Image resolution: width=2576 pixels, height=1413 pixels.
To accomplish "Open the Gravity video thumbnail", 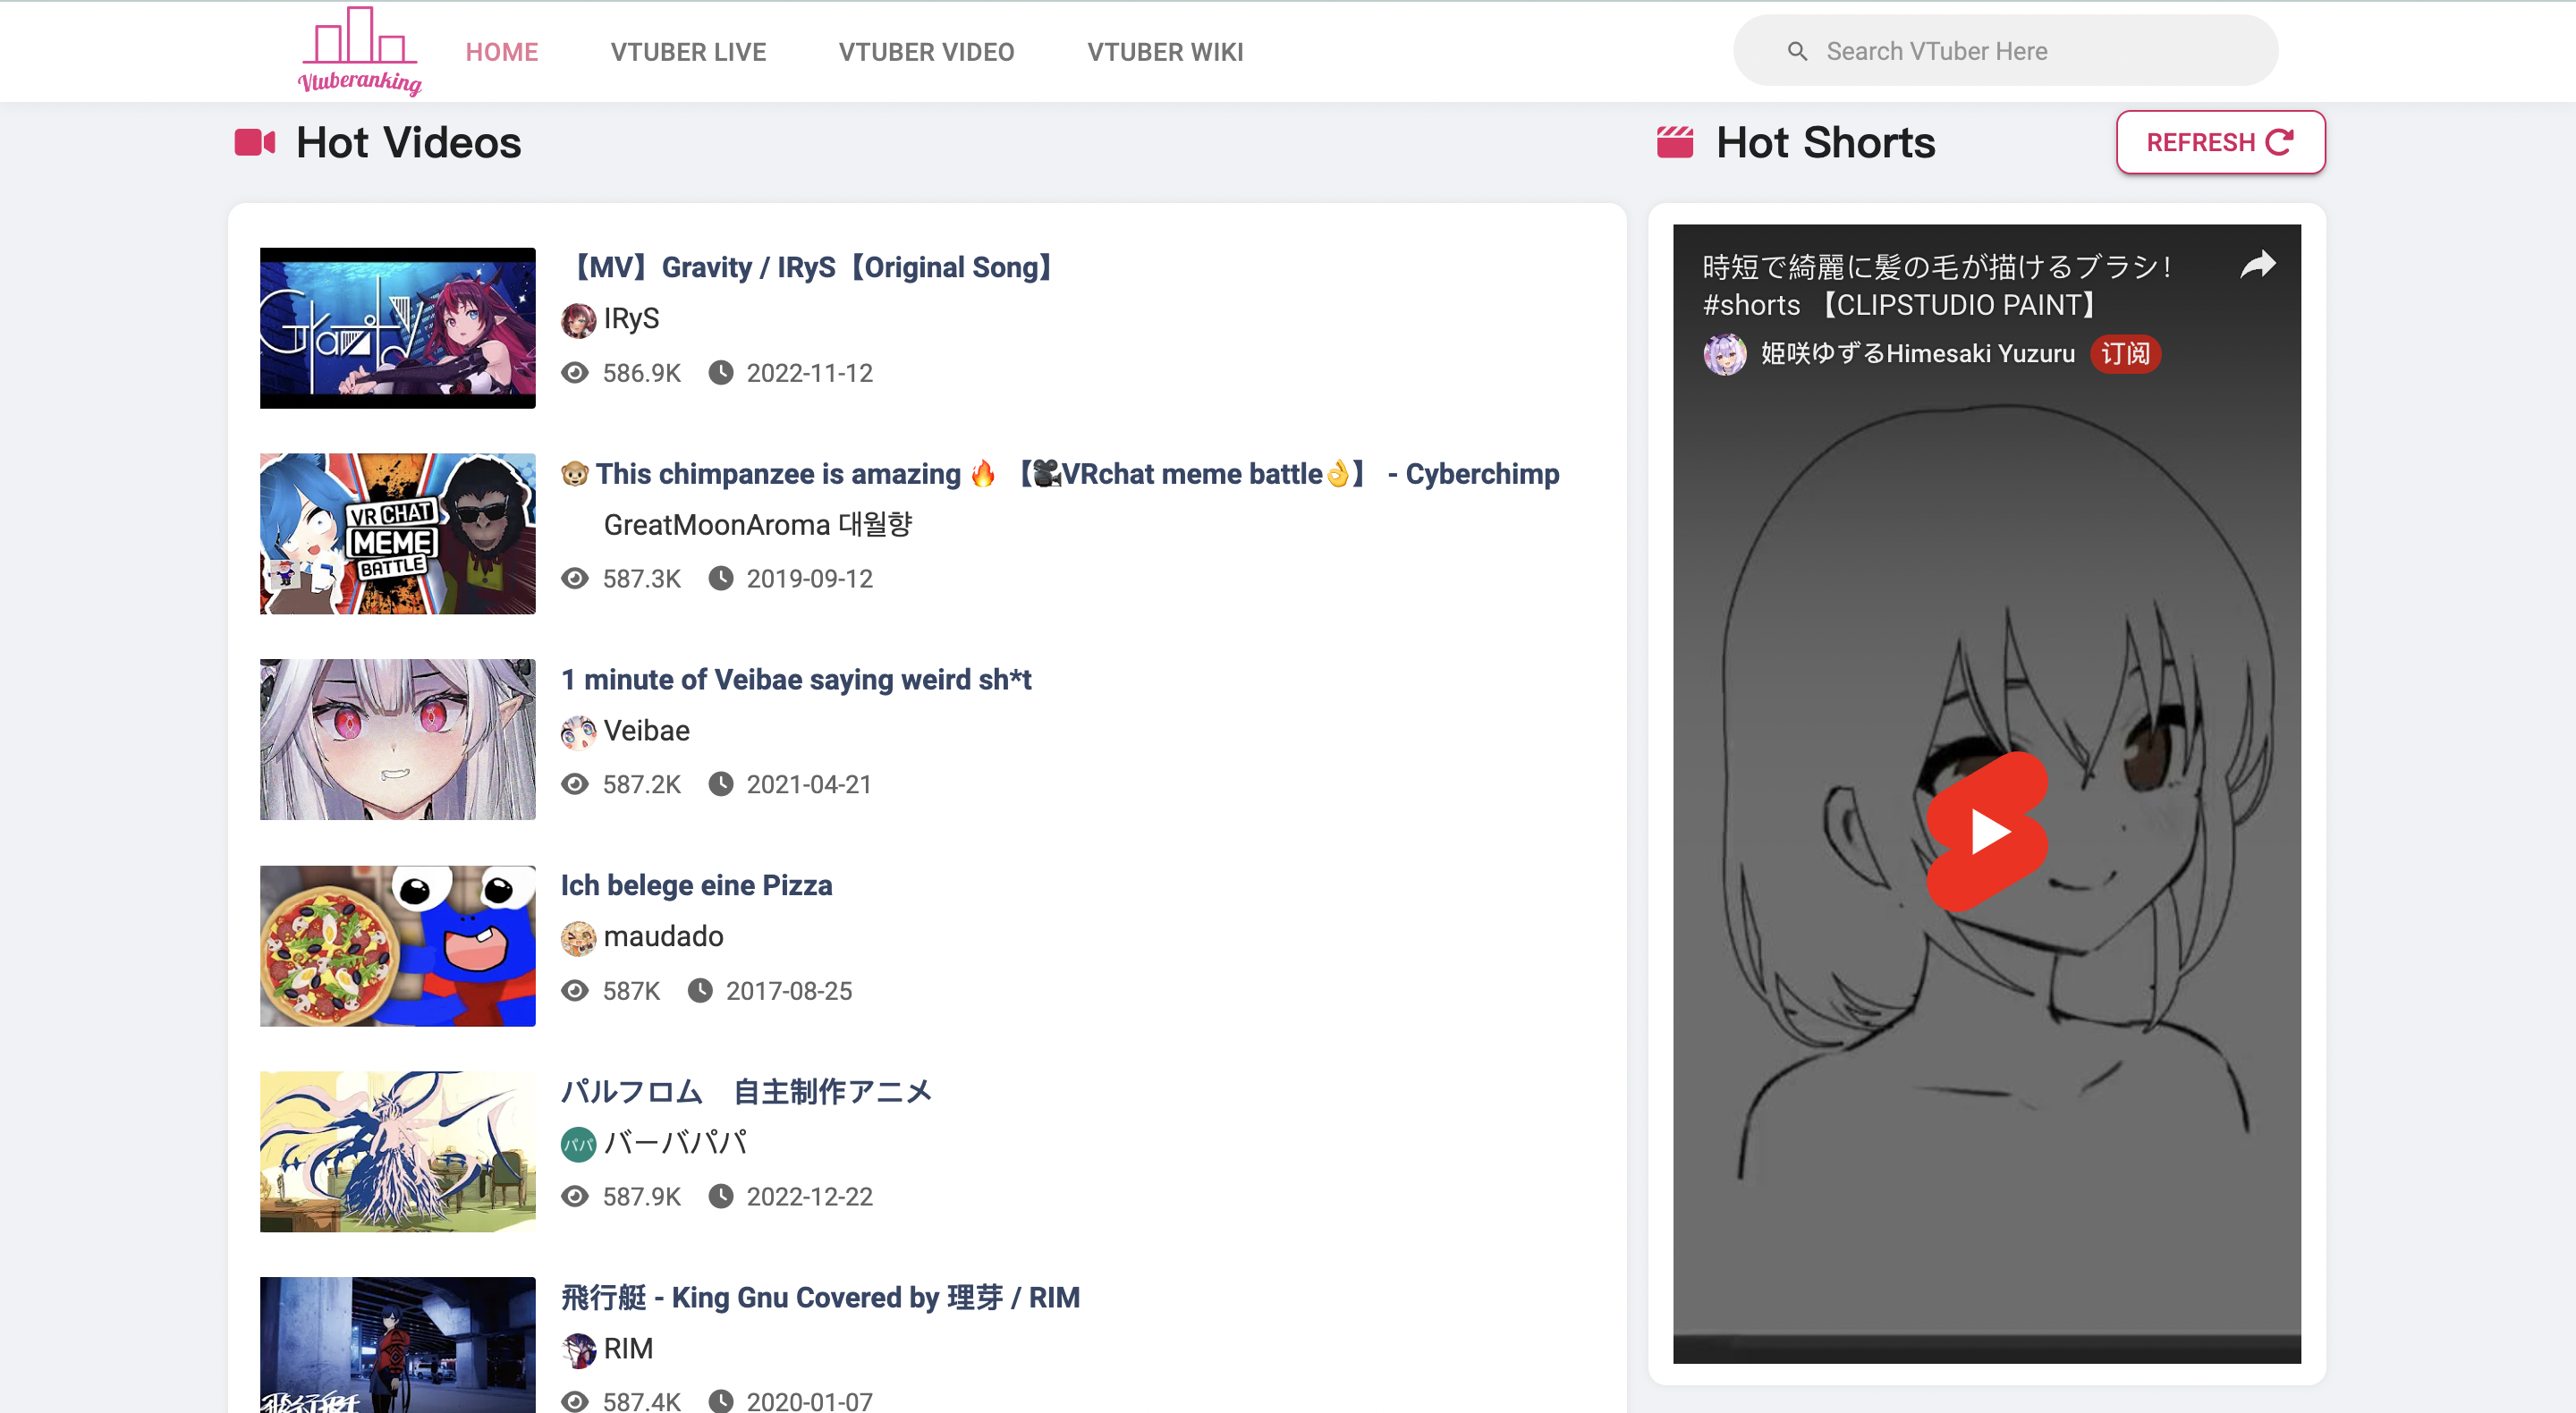I will pyautogui.click(x=397, y=328).
